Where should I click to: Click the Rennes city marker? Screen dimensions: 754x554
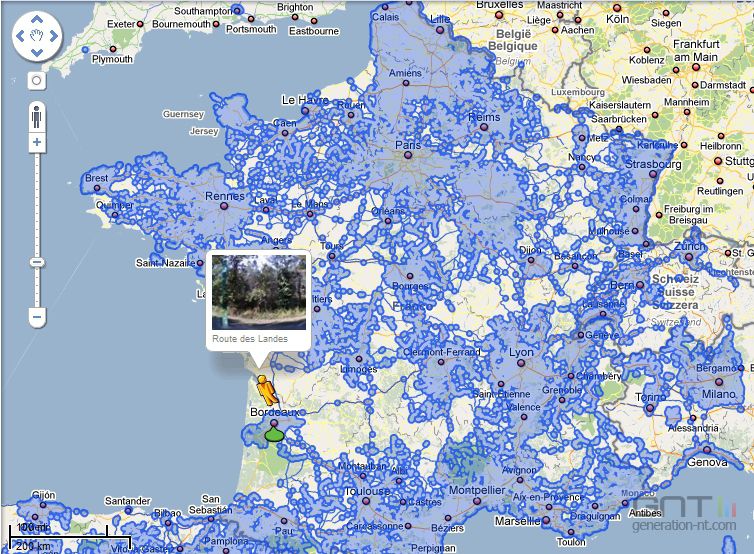pyautogui.click(x=224, y=206)
